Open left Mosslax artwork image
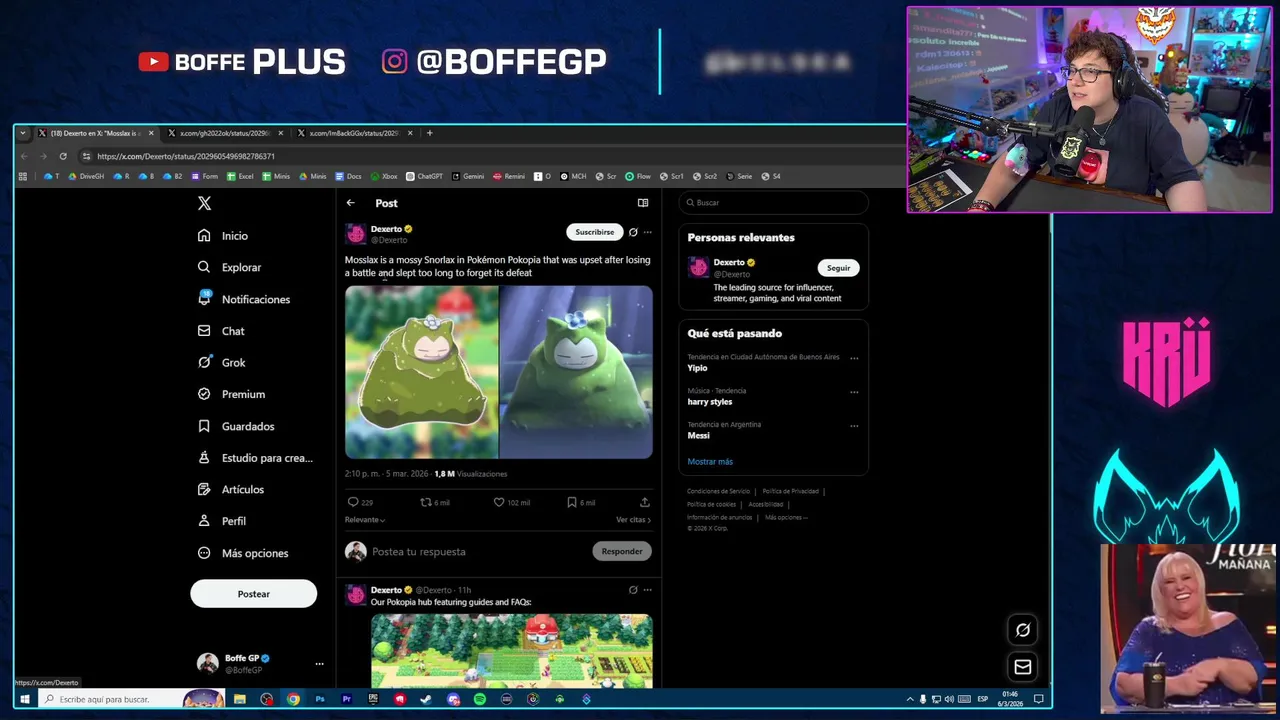This screenshot has width=1280, height=720. point(421,372)
